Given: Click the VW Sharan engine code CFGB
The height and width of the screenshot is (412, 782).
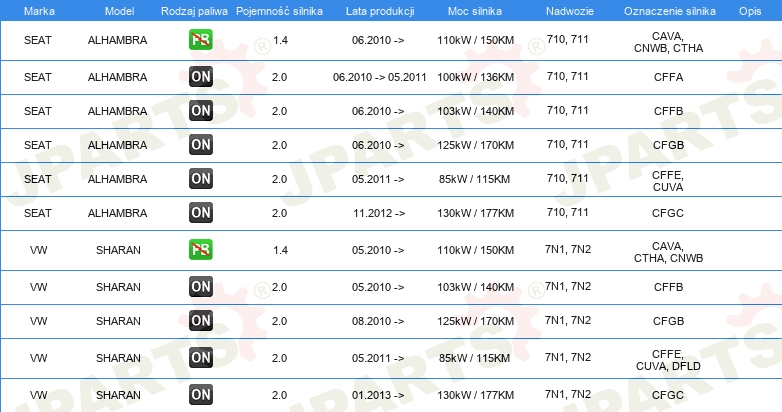Looking at the screenshot, I should (x=668, y=321).
